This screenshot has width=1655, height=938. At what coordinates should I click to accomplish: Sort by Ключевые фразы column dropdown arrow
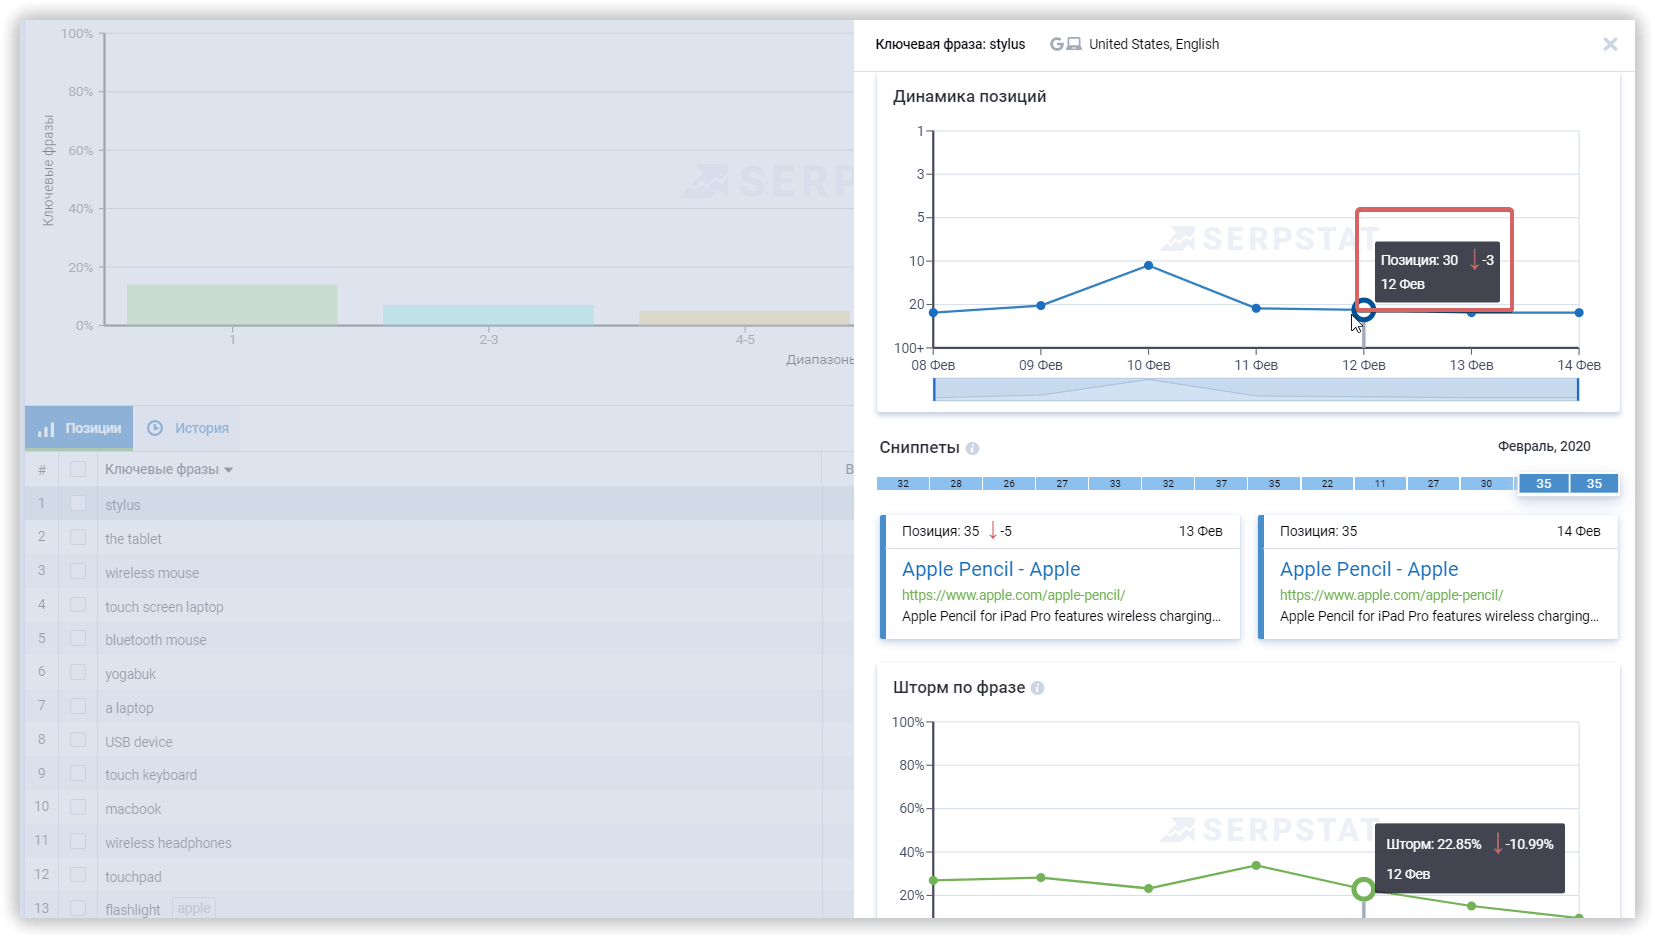click(229, 470)
